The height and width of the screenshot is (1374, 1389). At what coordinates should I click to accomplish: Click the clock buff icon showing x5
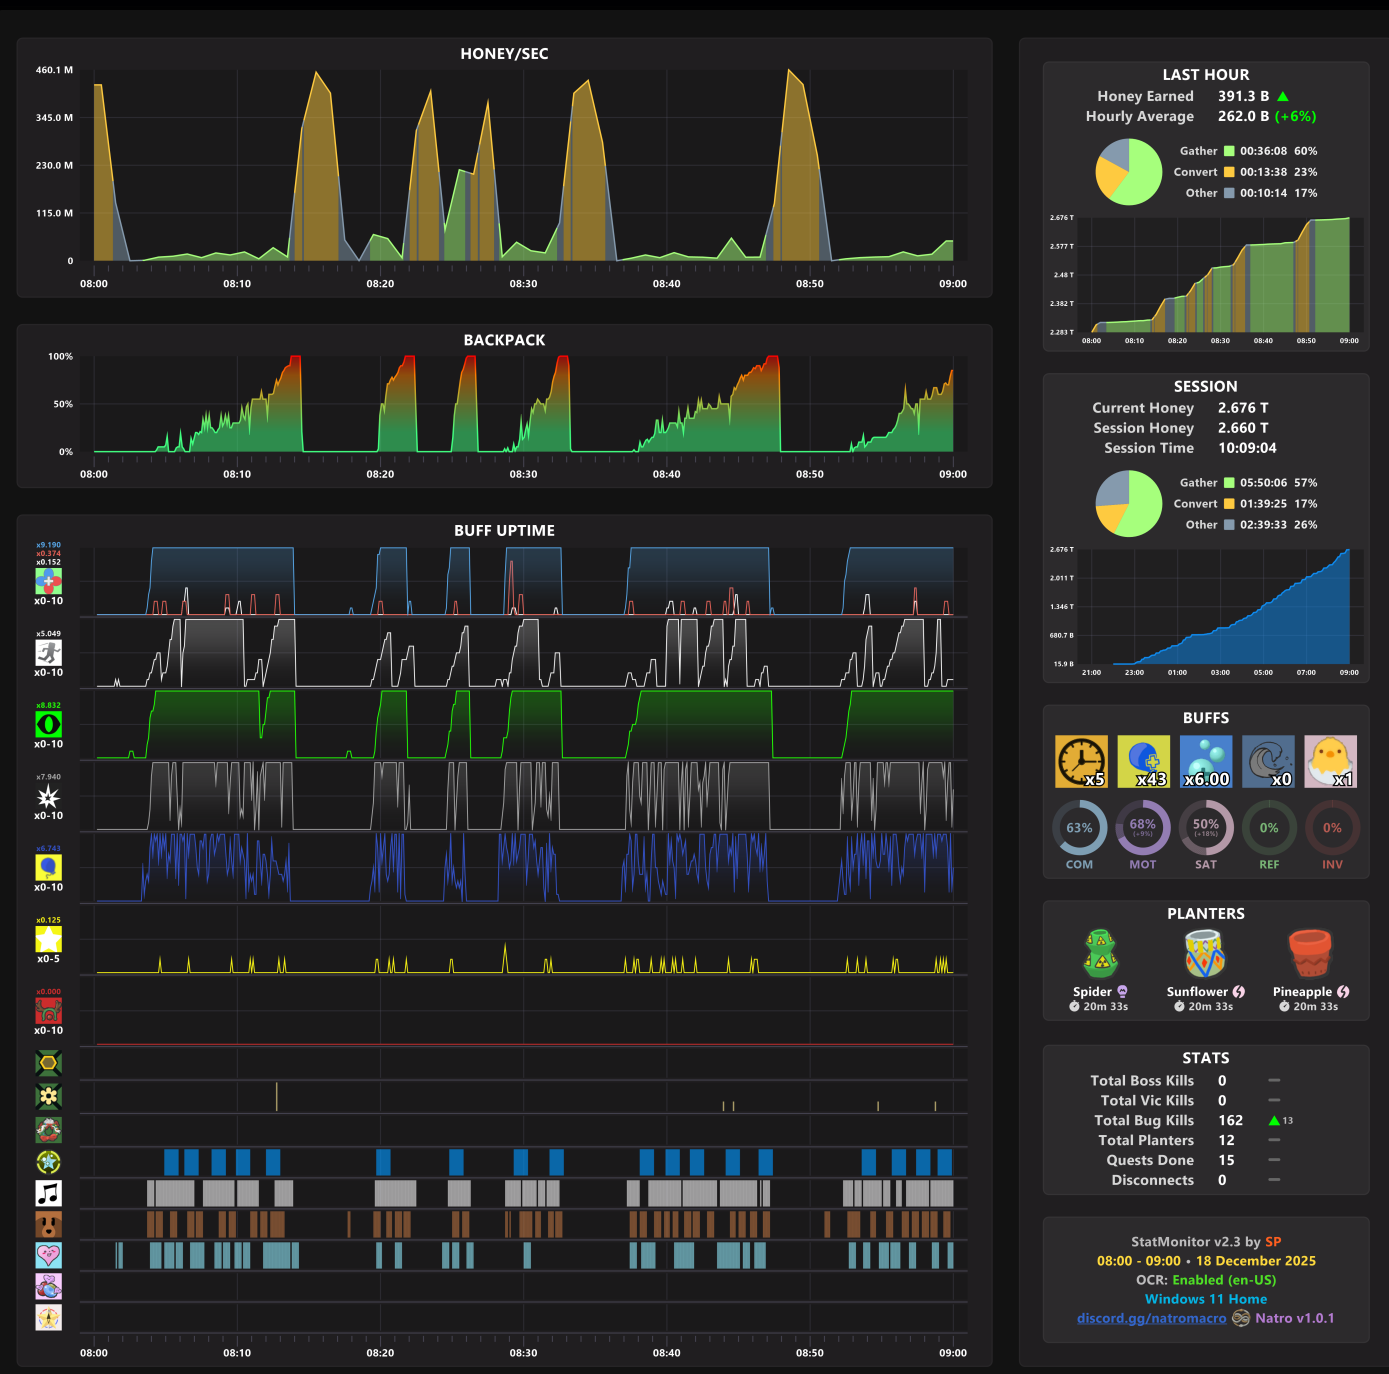(x=1081, y=762)
